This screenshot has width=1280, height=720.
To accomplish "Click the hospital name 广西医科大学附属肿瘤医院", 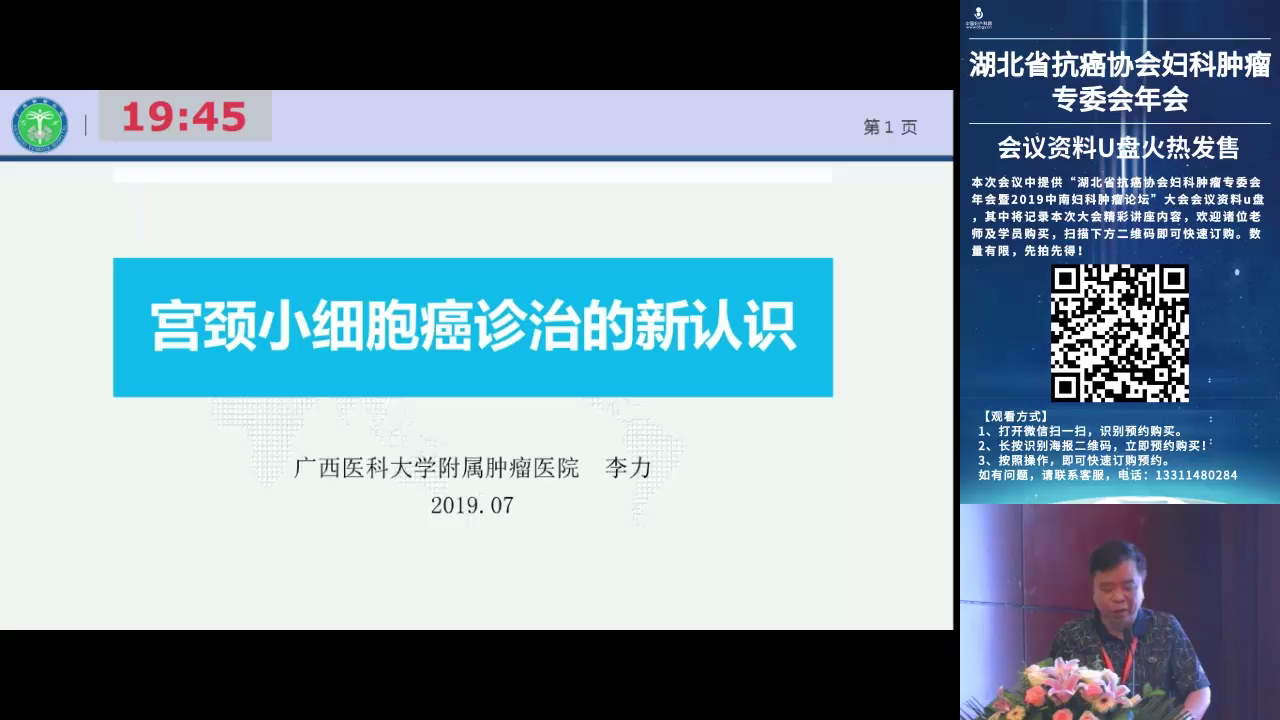I will pos(436,468).
